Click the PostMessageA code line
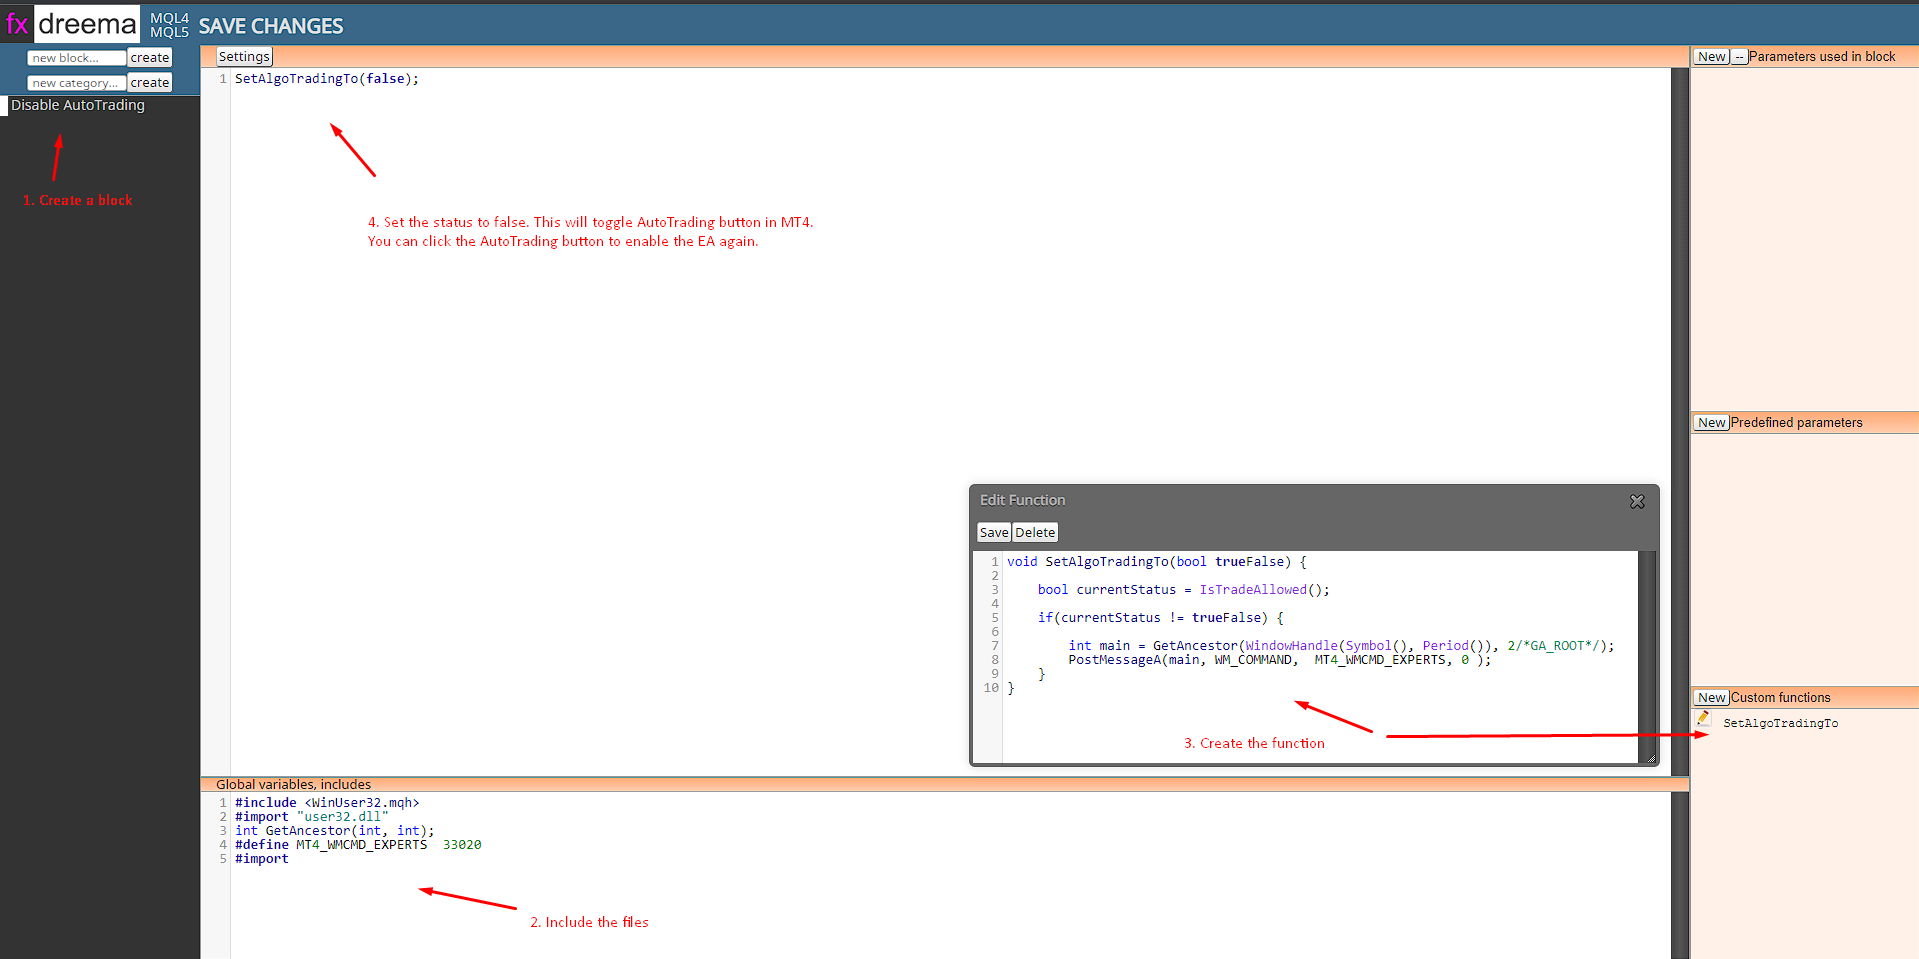 coord(1280,660)
